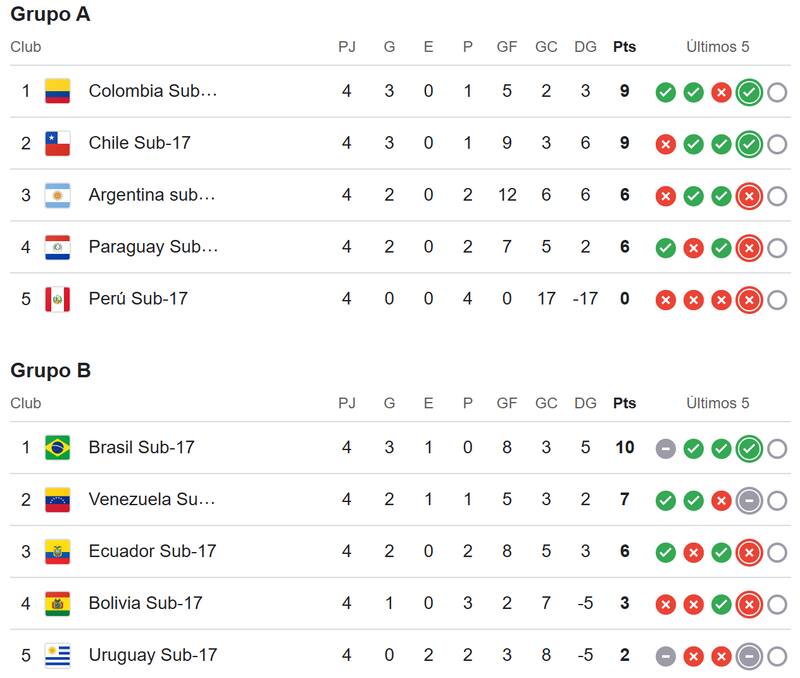Click the Últimos 5 header in Grupo A

point(717,47)
